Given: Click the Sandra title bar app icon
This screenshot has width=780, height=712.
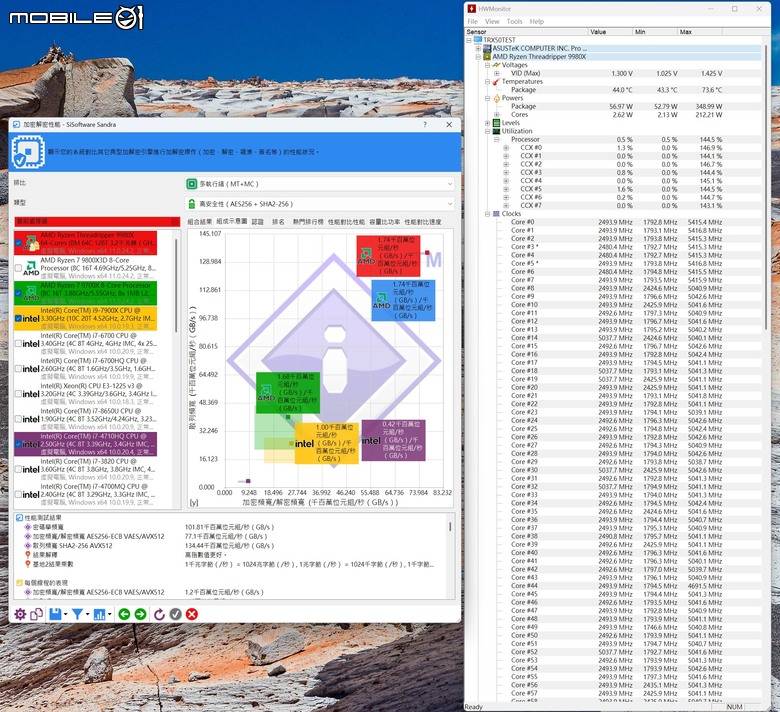Looking at the screenshot, I should click(16, 124).
